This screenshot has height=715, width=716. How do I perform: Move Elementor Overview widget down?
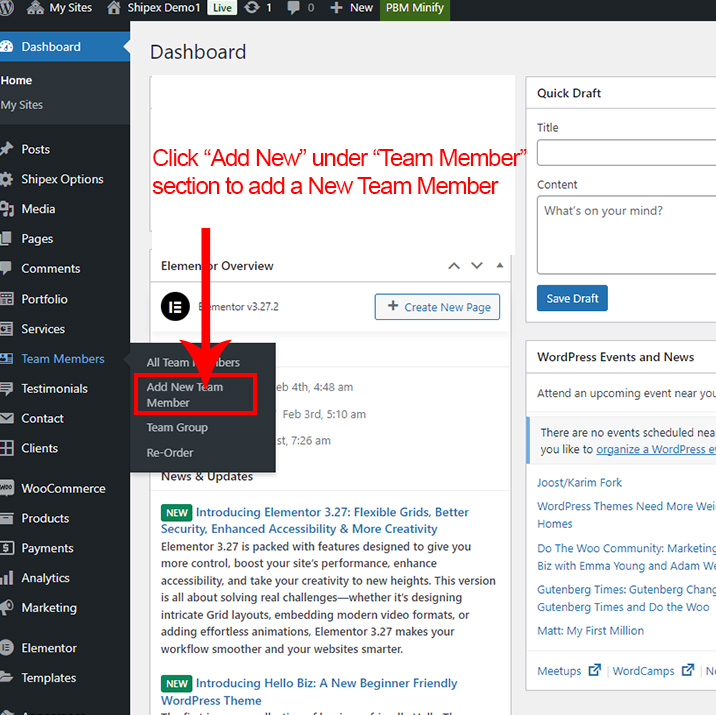(x=477, y=266)
